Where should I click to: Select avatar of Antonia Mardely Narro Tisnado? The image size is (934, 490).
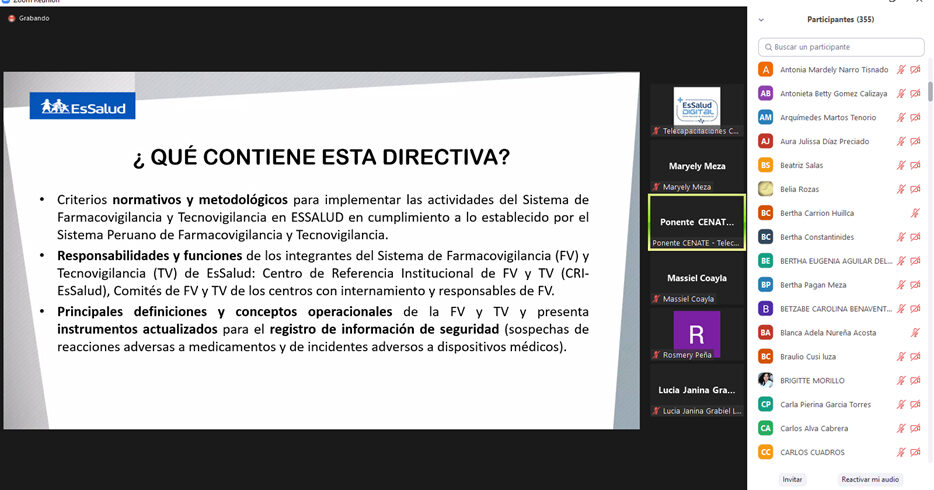point(765,70)
